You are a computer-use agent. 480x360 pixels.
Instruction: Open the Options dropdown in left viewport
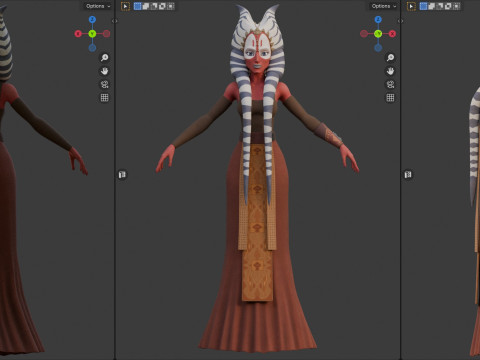pos(98,6)
